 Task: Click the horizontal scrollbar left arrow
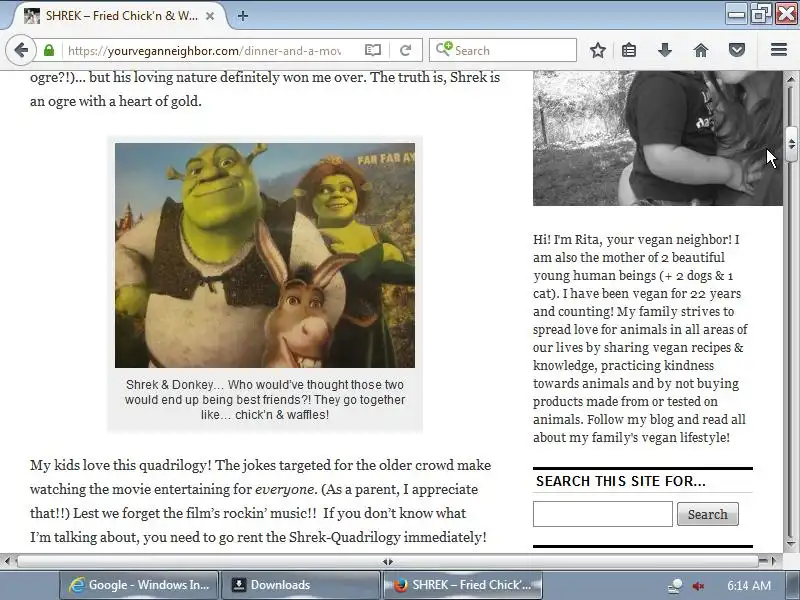tap(7, 561)
